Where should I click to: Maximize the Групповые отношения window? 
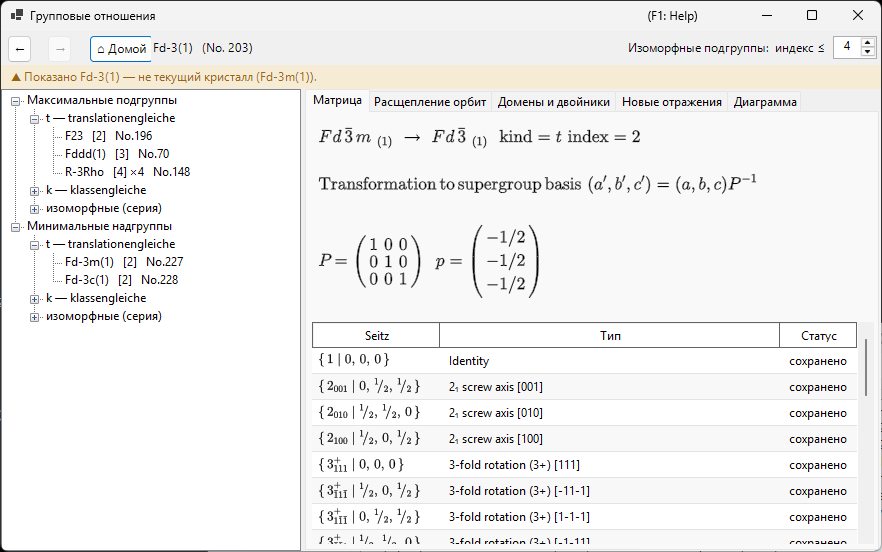point(812,16)
